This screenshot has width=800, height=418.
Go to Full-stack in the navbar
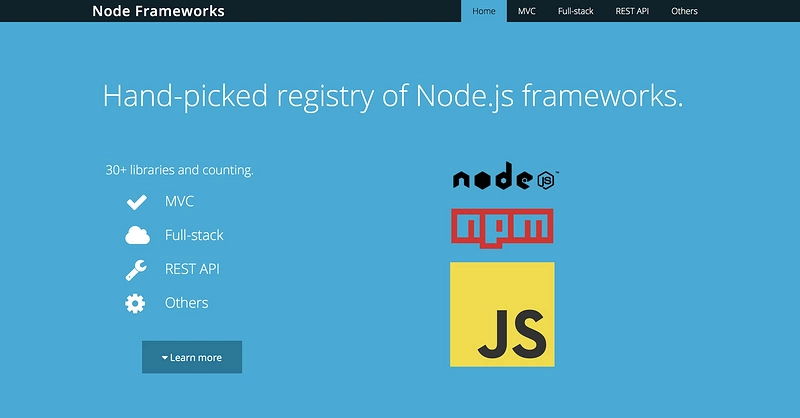tap(576, 11)
